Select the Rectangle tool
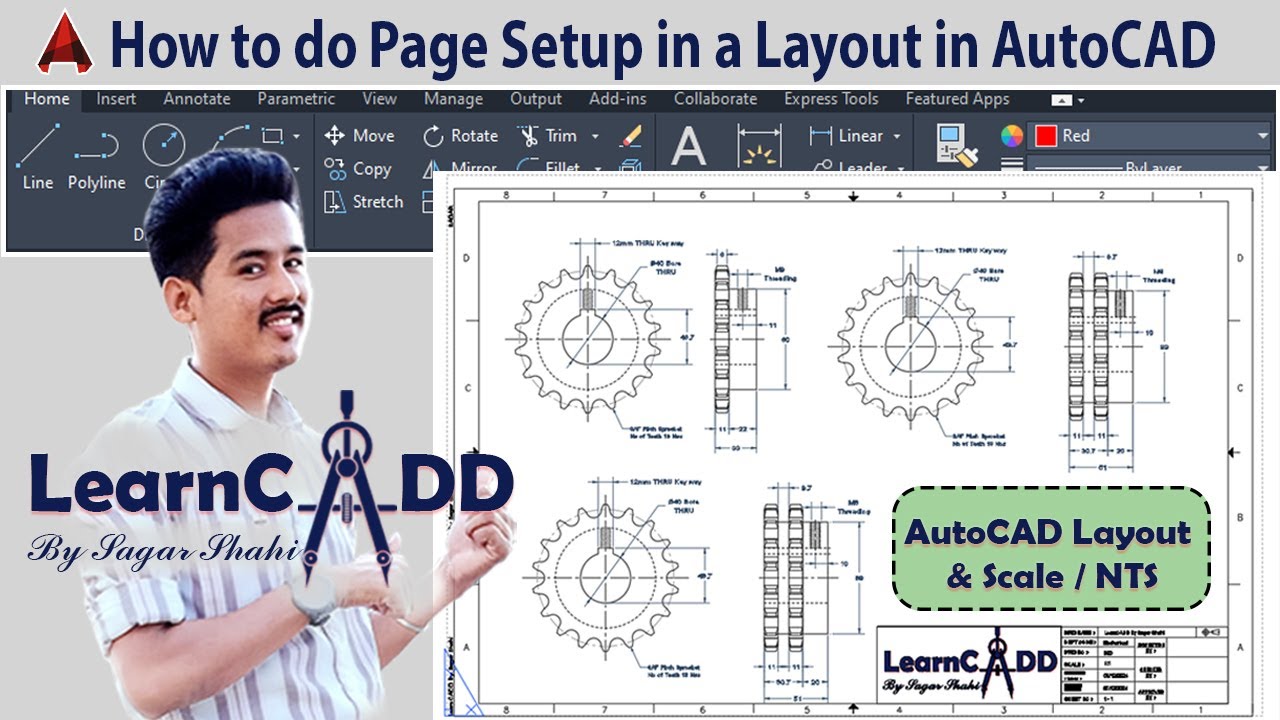Screen dimensions: 1280x720 (271, 136)
